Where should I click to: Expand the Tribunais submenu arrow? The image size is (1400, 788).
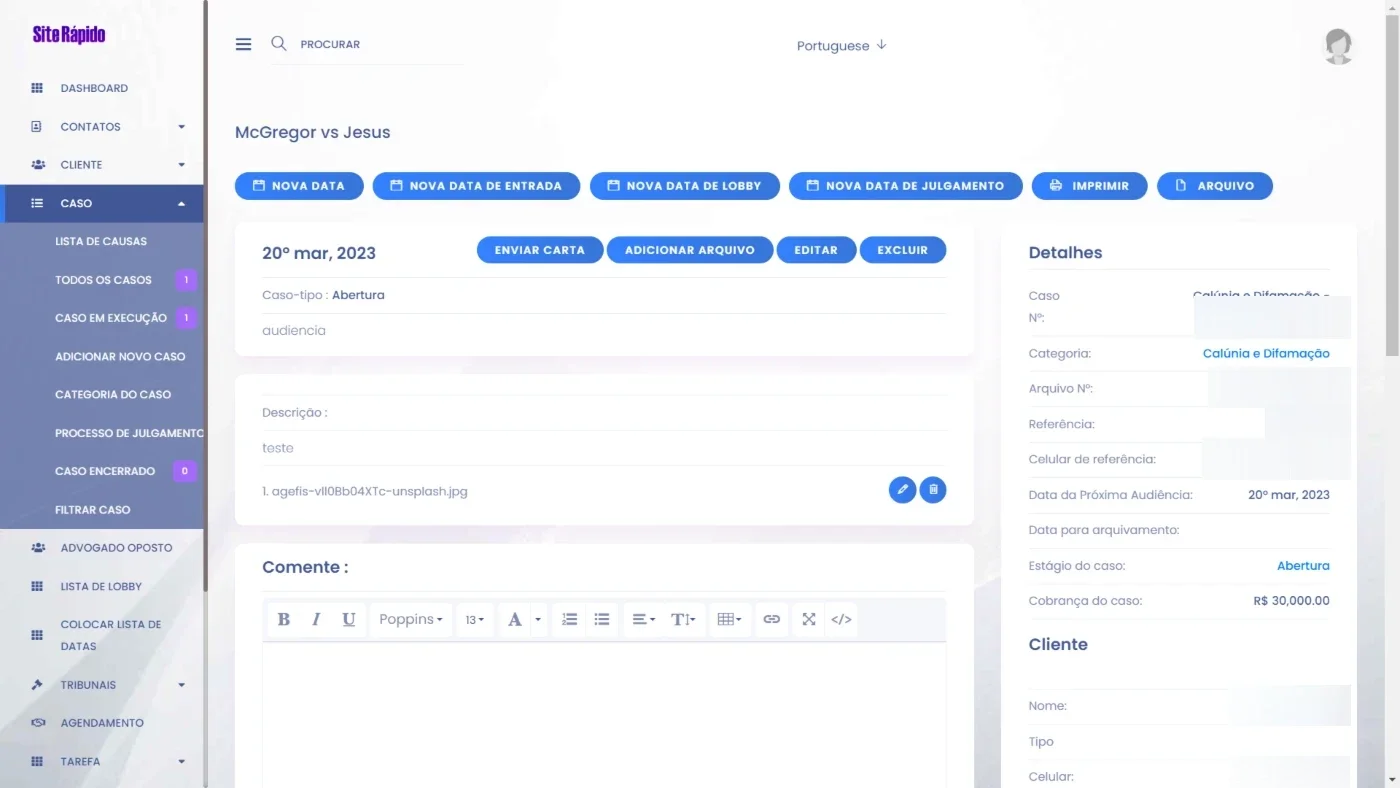pos(182,685)
